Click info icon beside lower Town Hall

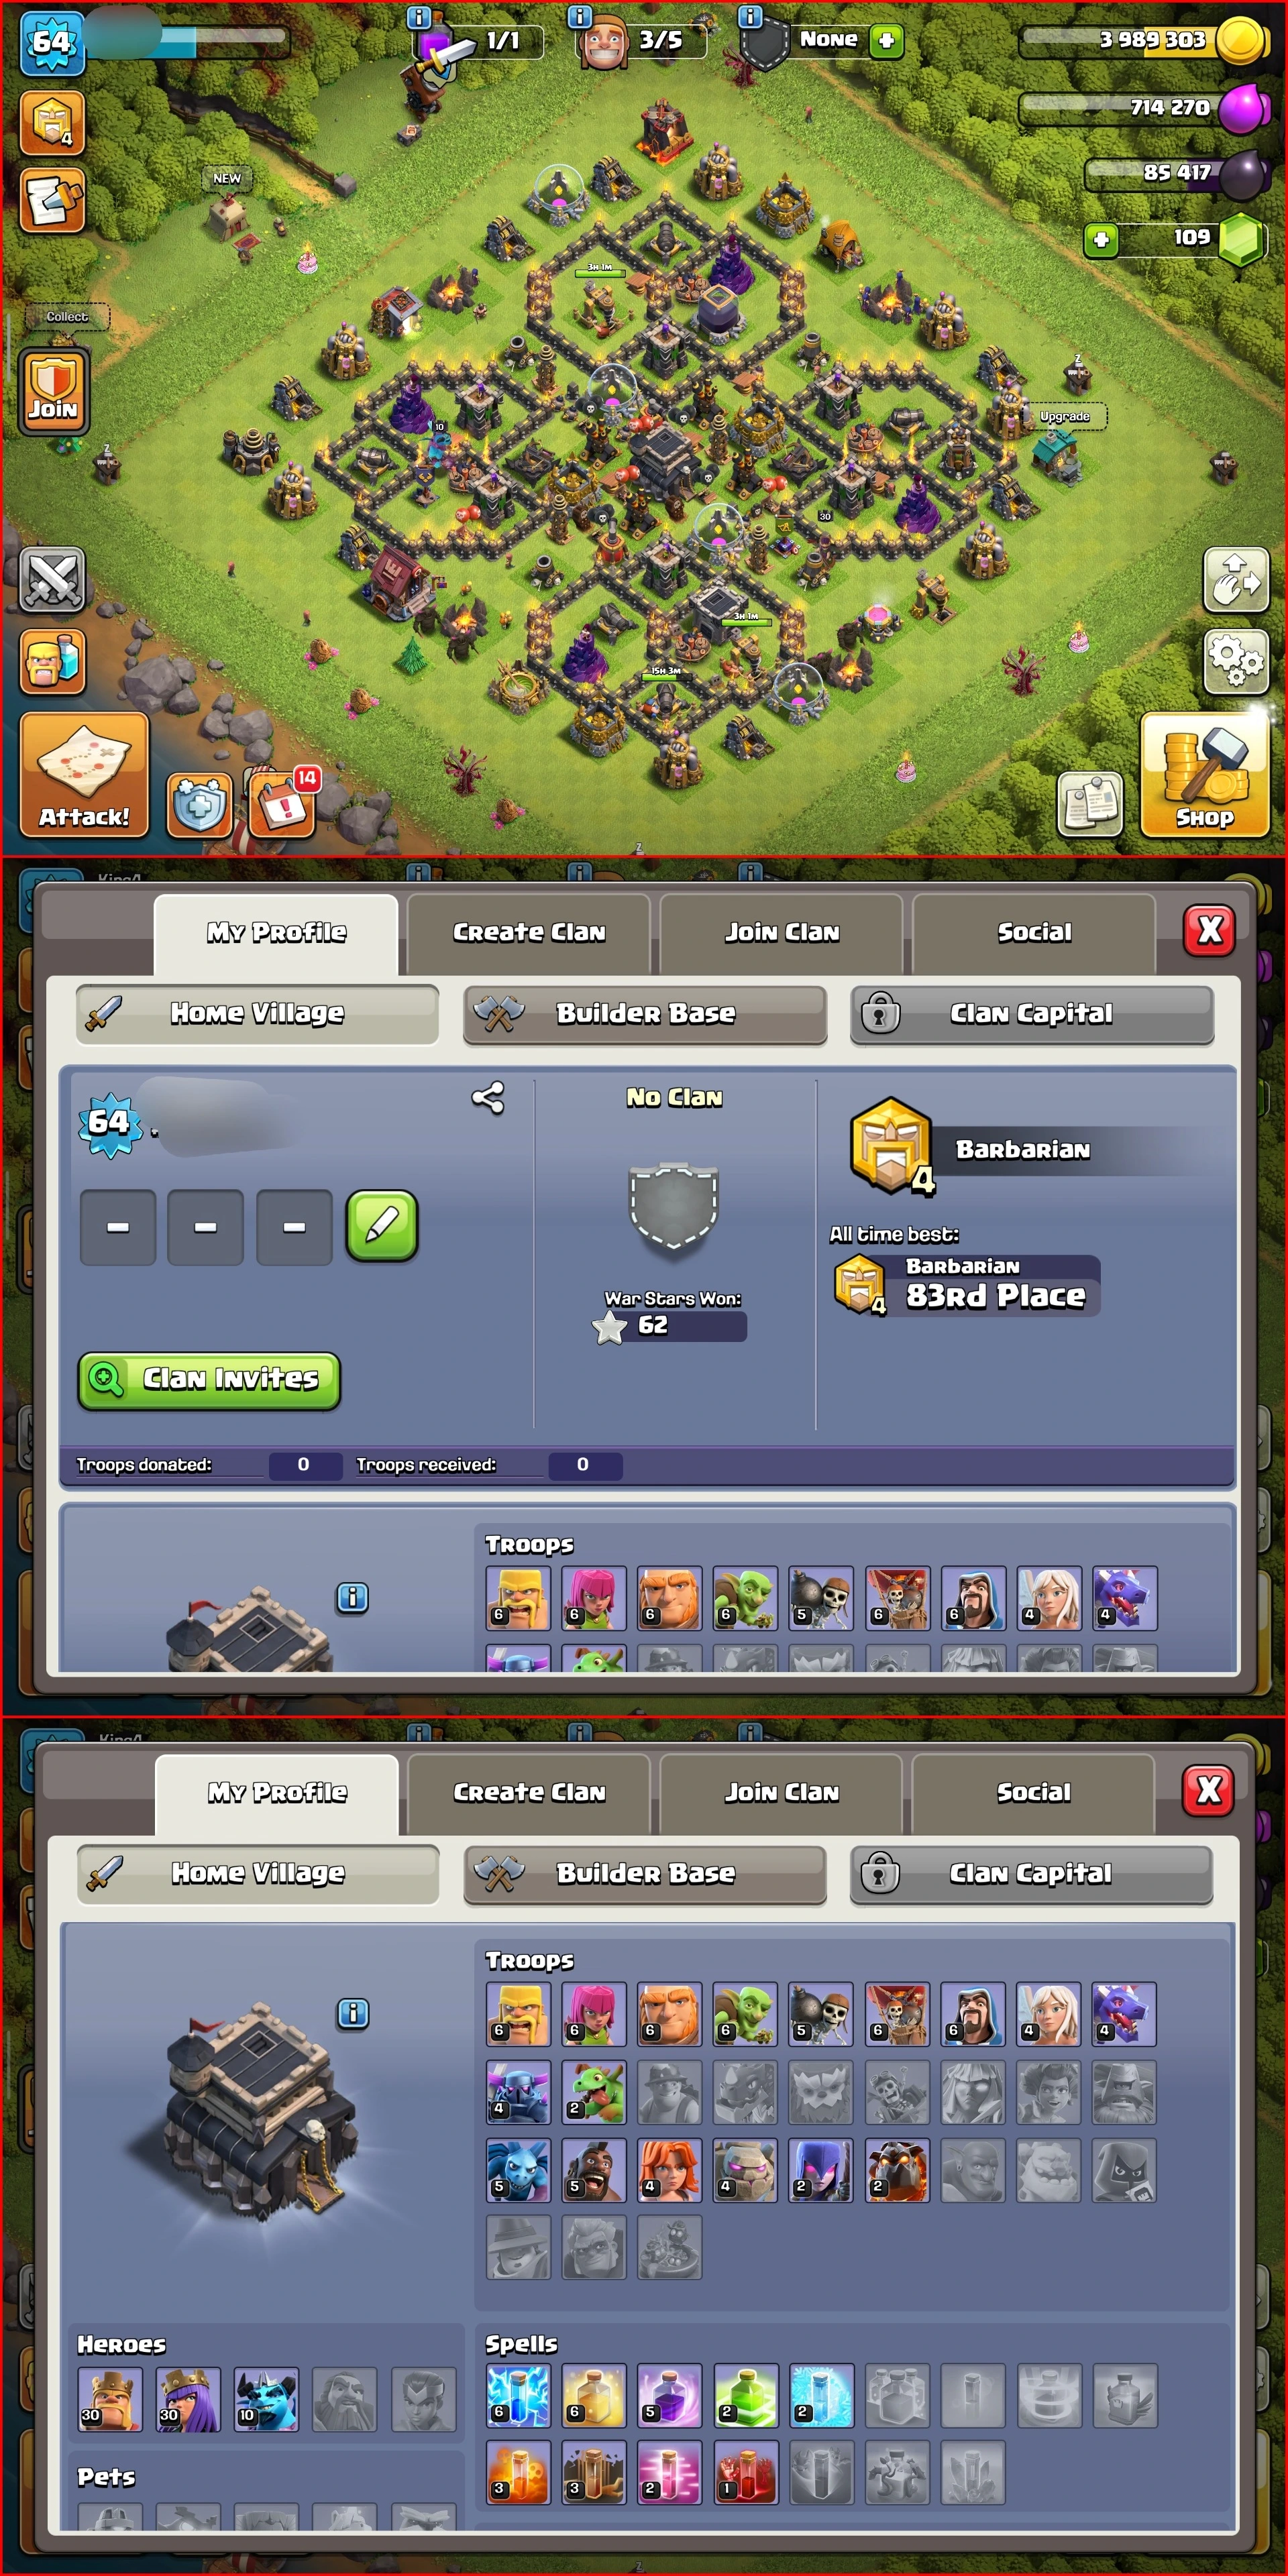(x=353, y=2013)
